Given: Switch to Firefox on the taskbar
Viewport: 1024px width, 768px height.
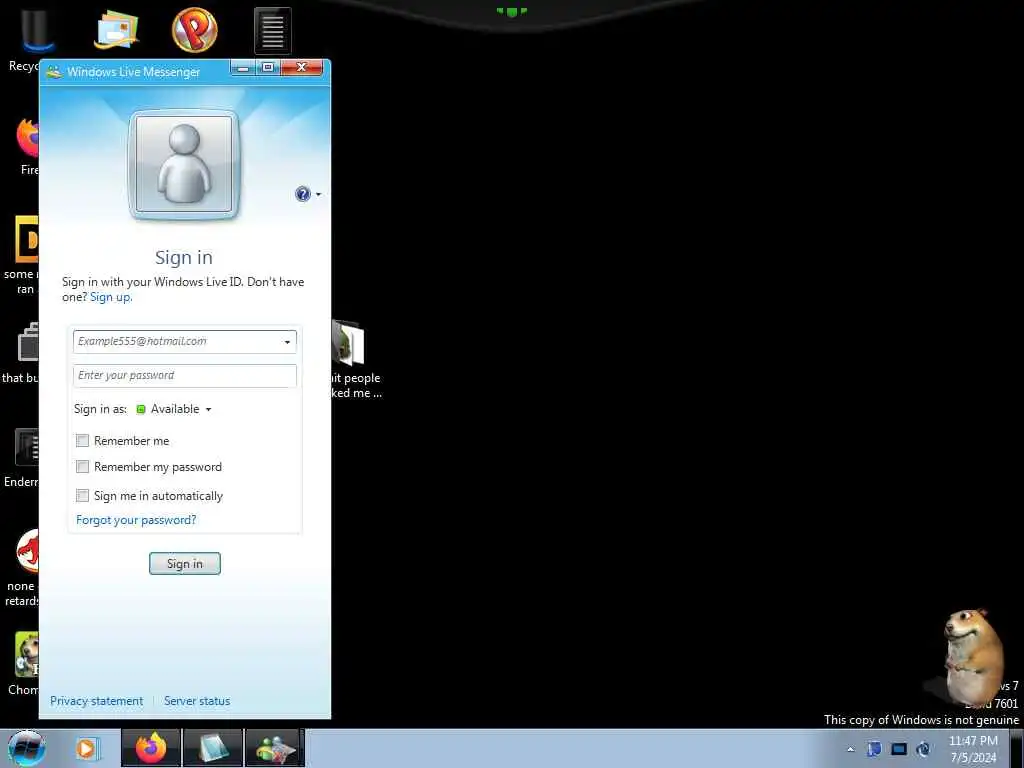Looking at the screenshot, I should (150, 748).
